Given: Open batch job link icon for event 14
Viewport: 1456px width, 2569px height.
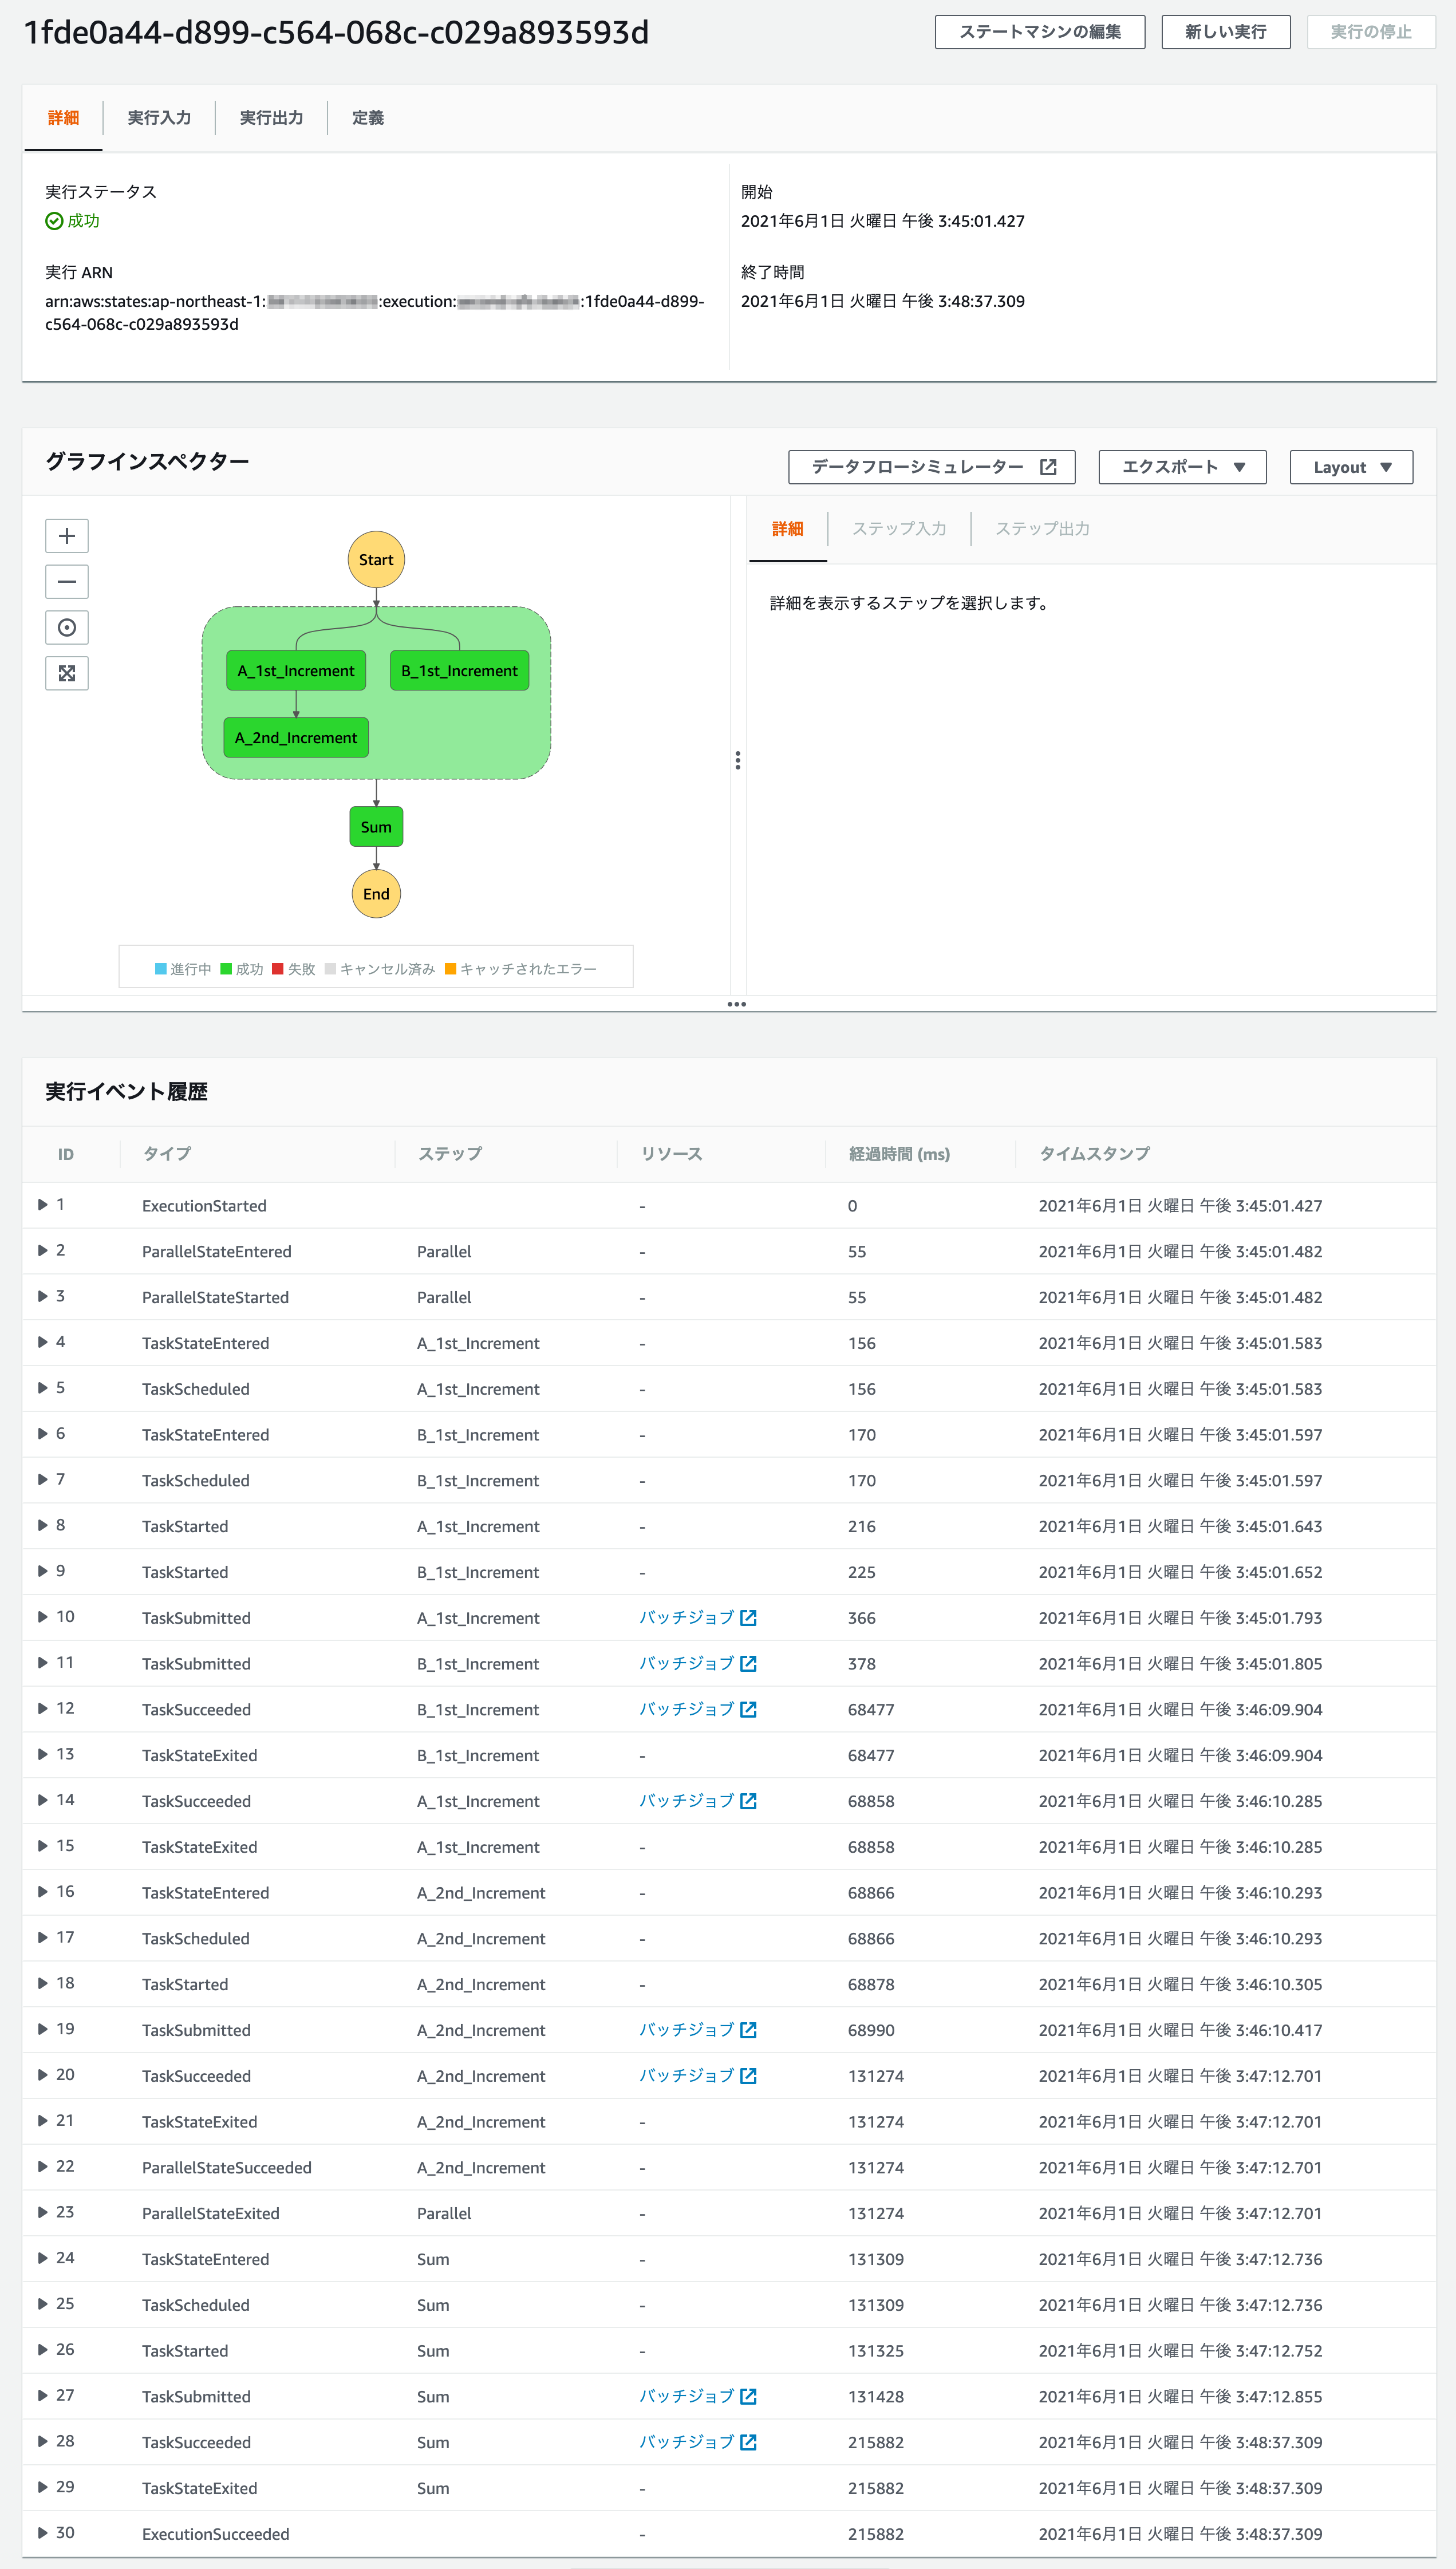Looking at the screenshot, I should click(748, 1801).
